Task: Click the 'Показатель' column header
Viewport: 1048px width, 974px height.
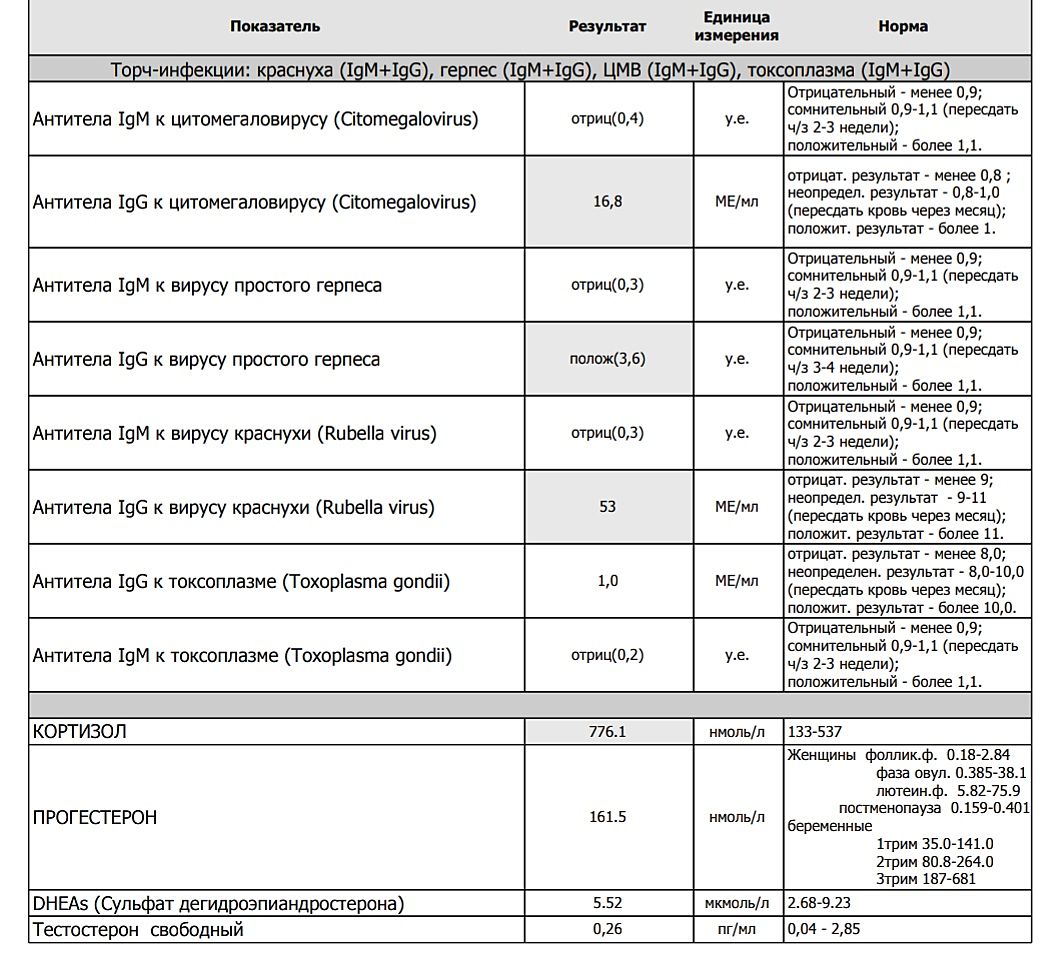Action: coord(275,26)
